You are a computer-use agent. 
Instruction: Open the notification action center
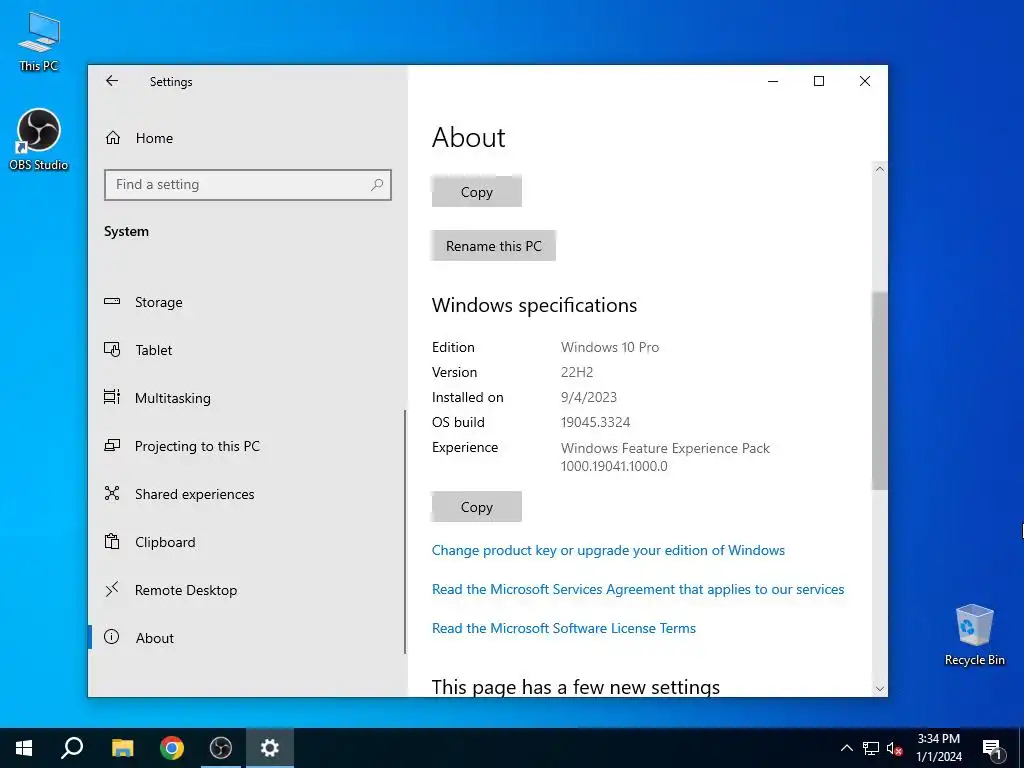(x=993, y=748)
